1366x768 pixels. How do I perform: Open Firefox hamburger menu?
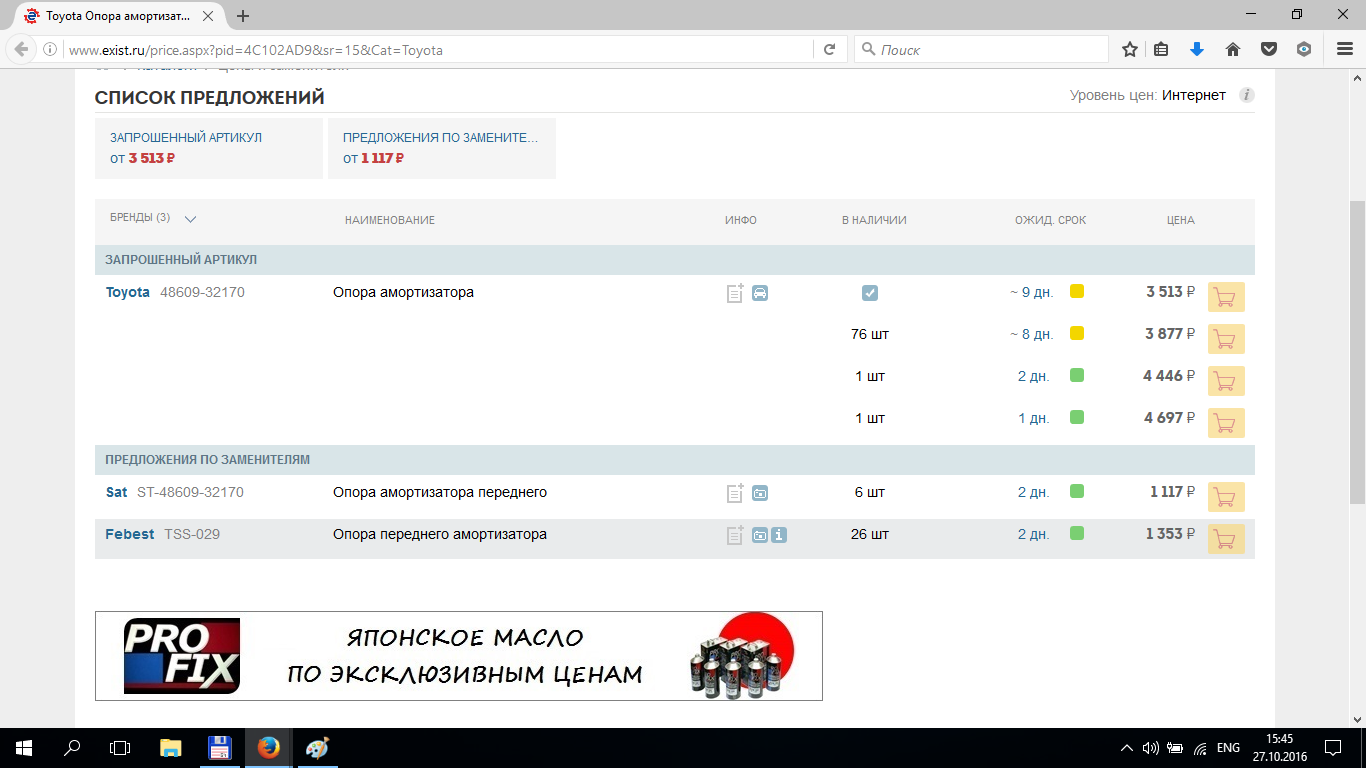pyautogui.click(x=1345, y=49)
